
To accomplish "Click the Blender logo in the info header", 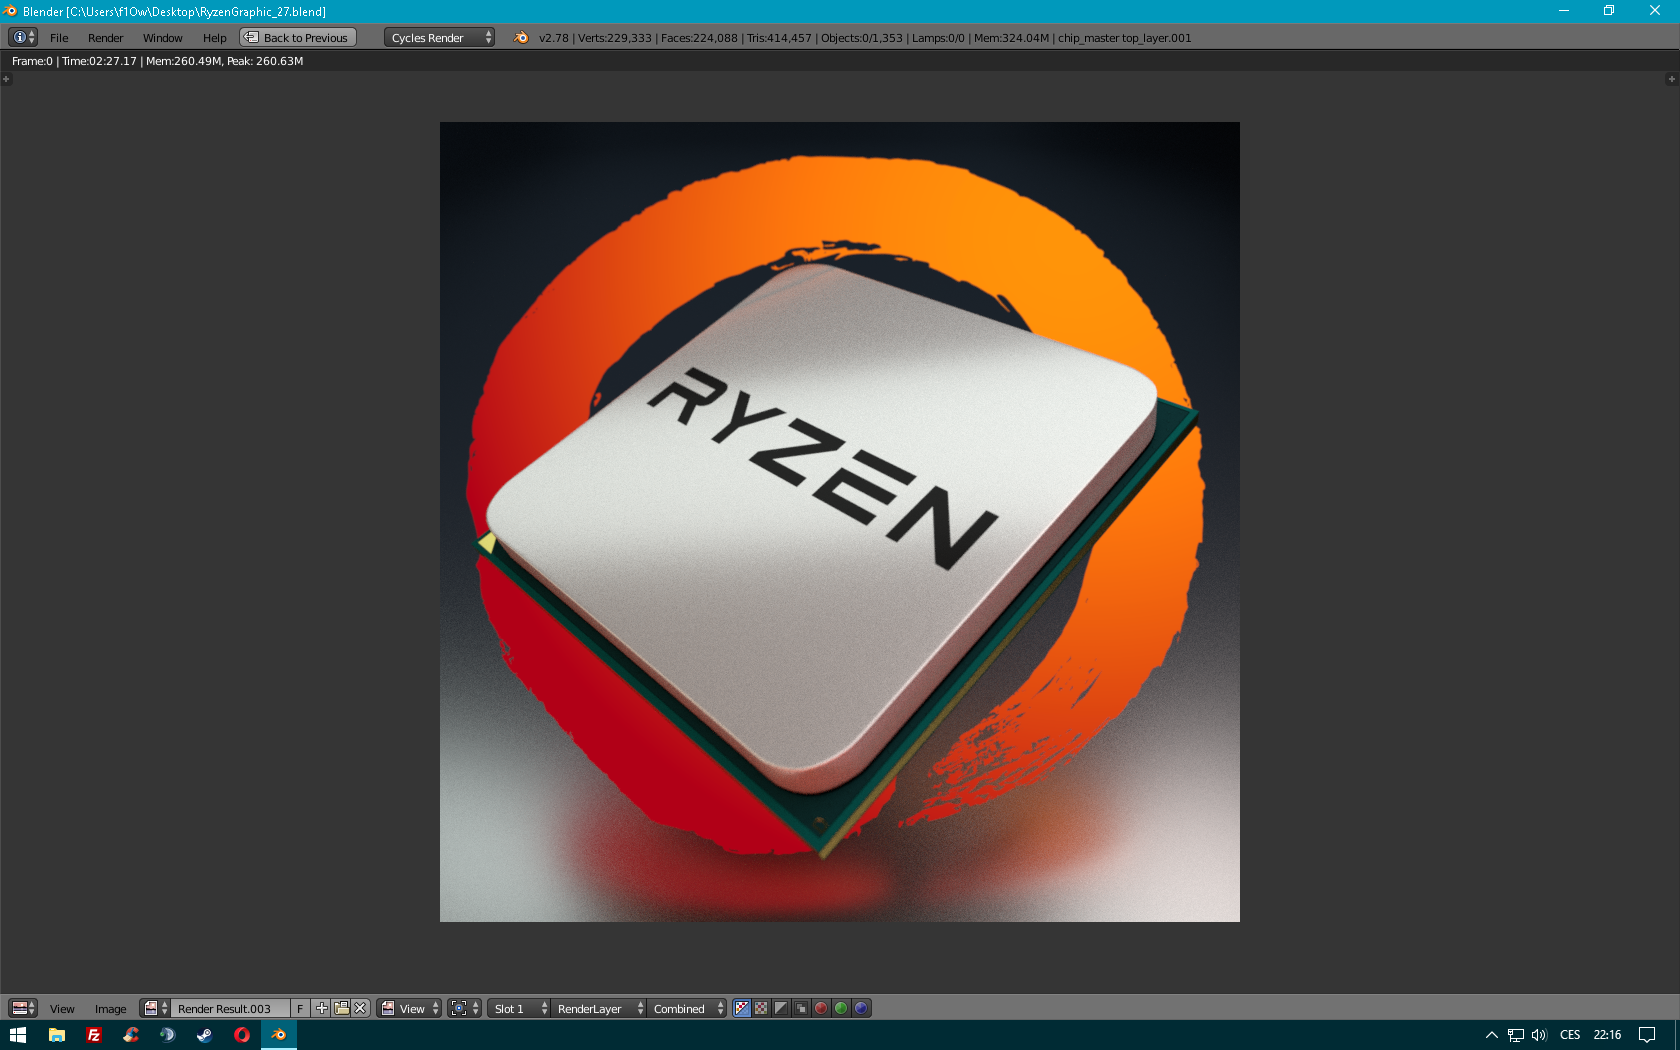I will pyautogui.click(x=521, y=38).
